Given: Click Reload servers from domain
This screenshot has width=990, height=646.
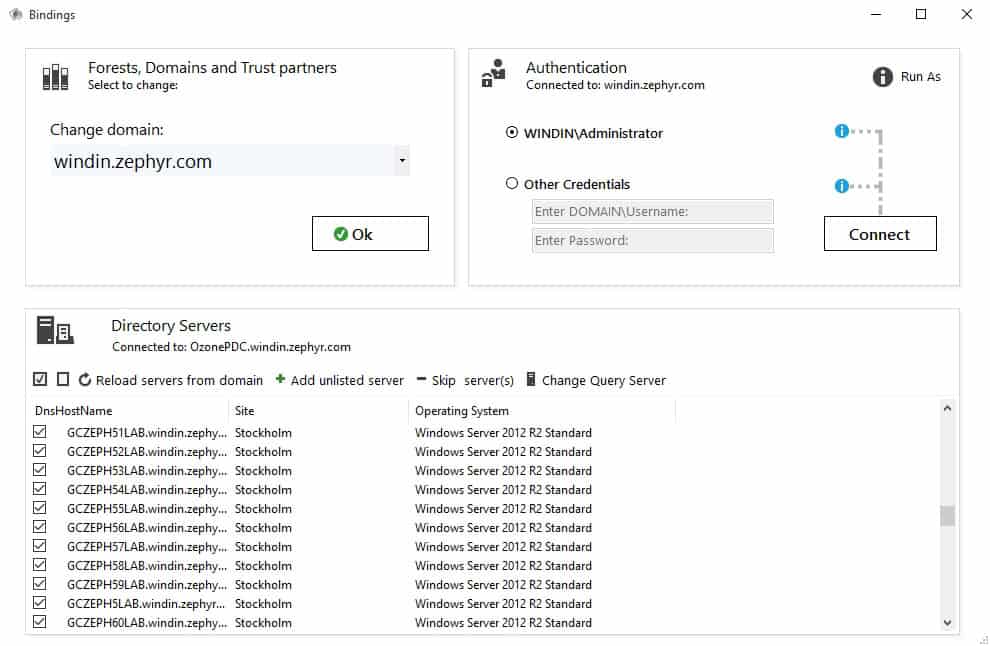Looking at the screenshot, I should tap(179, 380).
